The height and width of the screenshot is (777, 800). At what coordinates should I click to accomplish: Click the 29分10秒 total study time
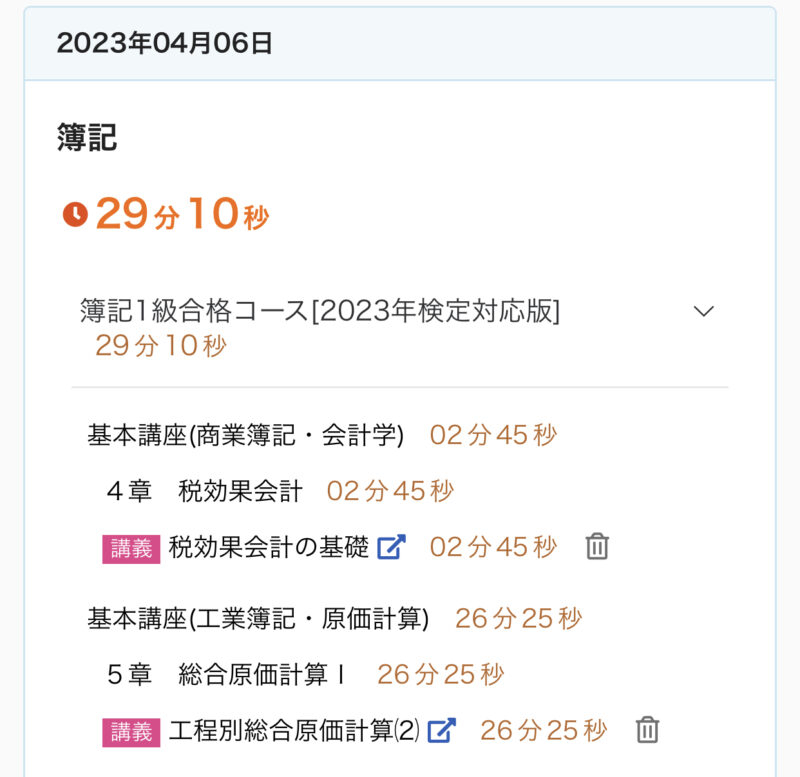coord(182,215)
